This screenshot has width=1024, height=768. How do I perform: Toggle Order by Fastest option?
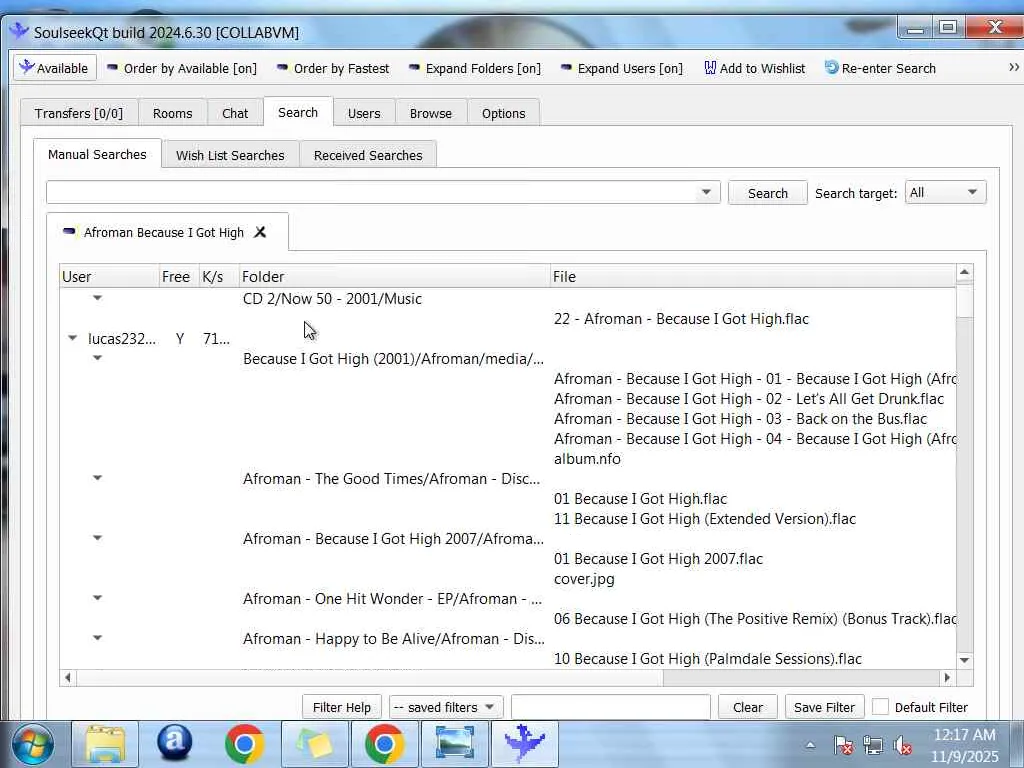pyautogui.click(x=332, y=68)
